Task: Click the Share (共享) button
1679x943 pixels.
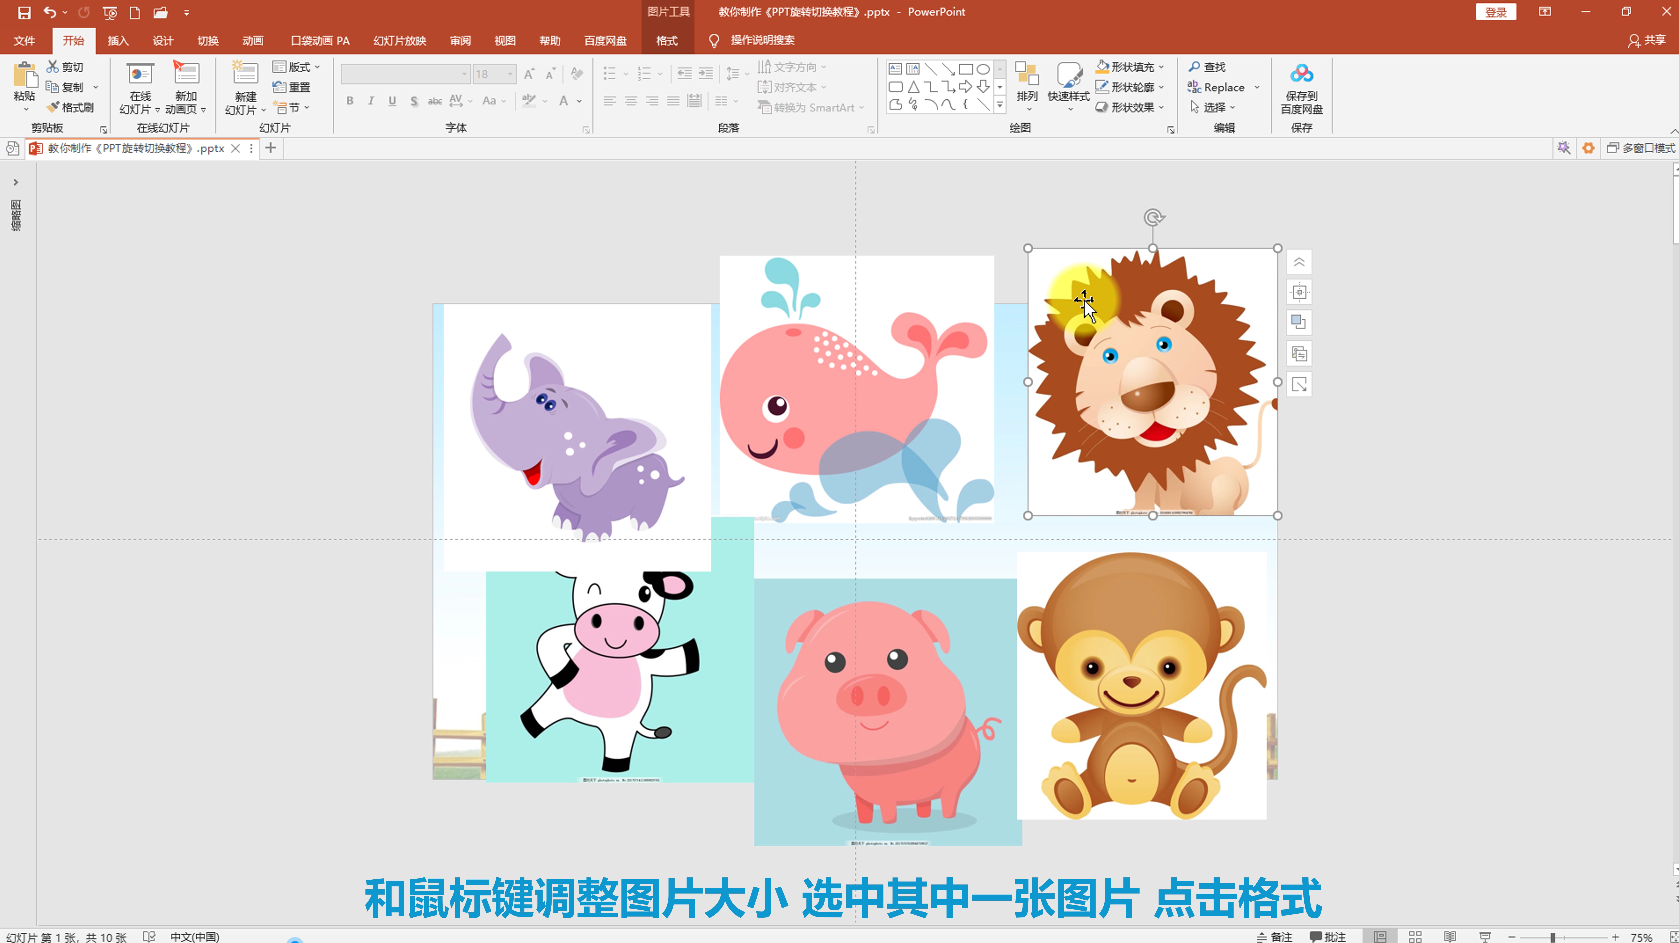Action: click(x=1647, y=41)
